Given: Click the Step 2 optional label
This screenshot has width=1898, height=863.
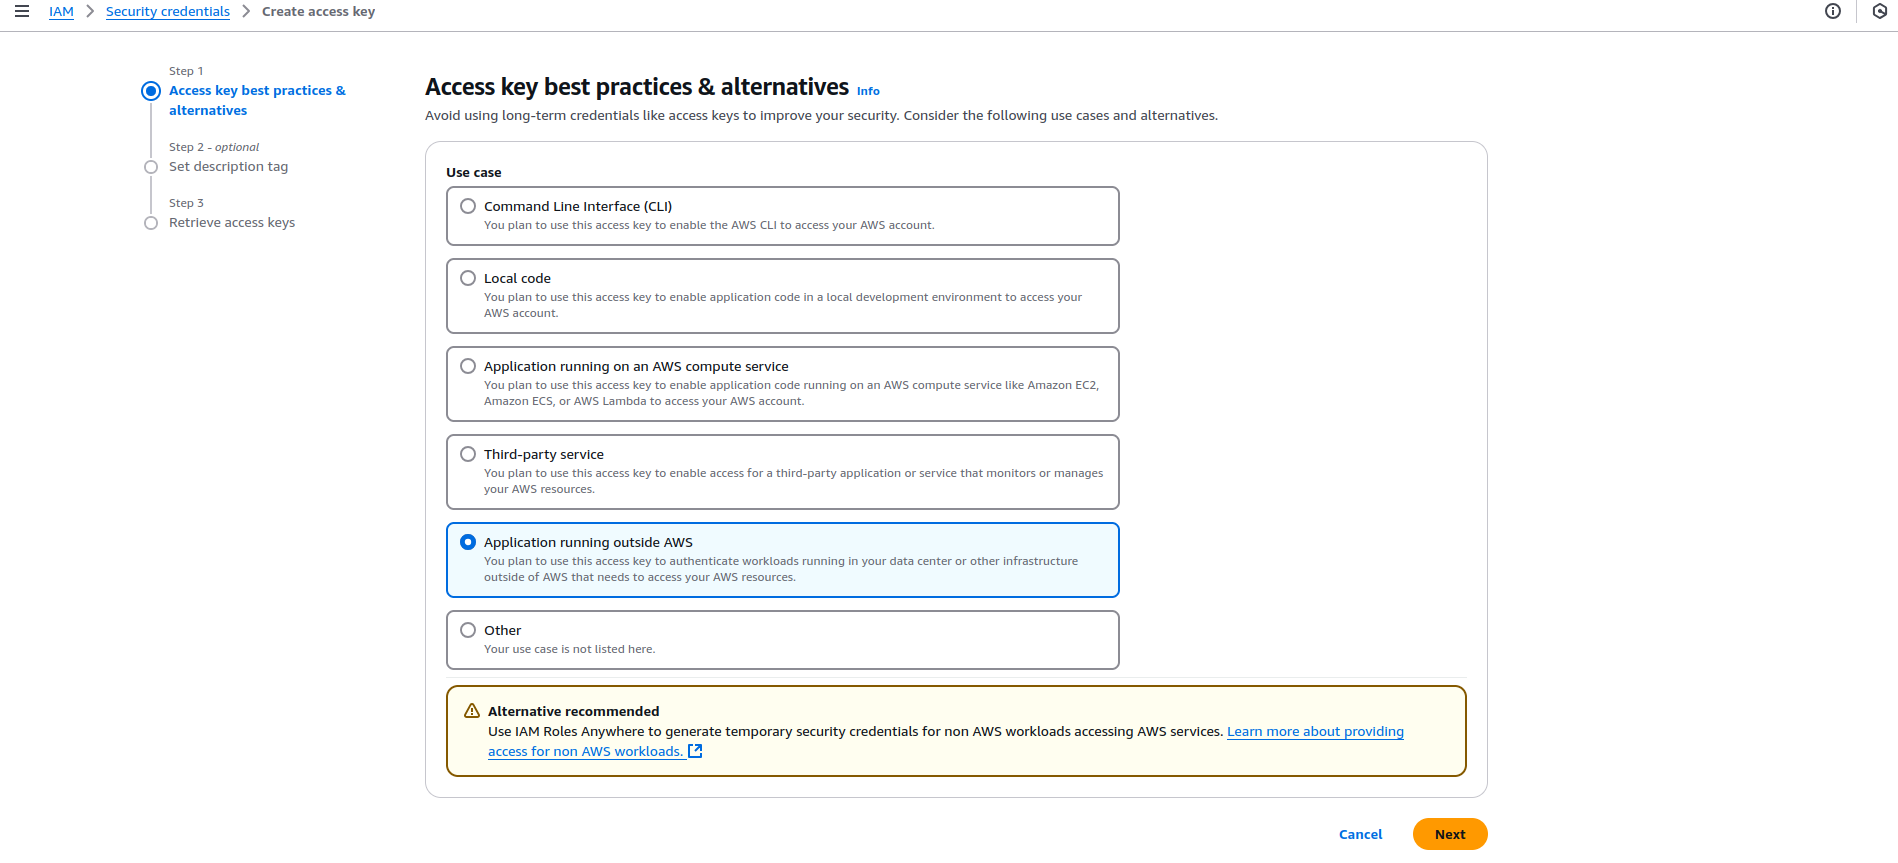Looking at the screenshot, I should (214, 147).
